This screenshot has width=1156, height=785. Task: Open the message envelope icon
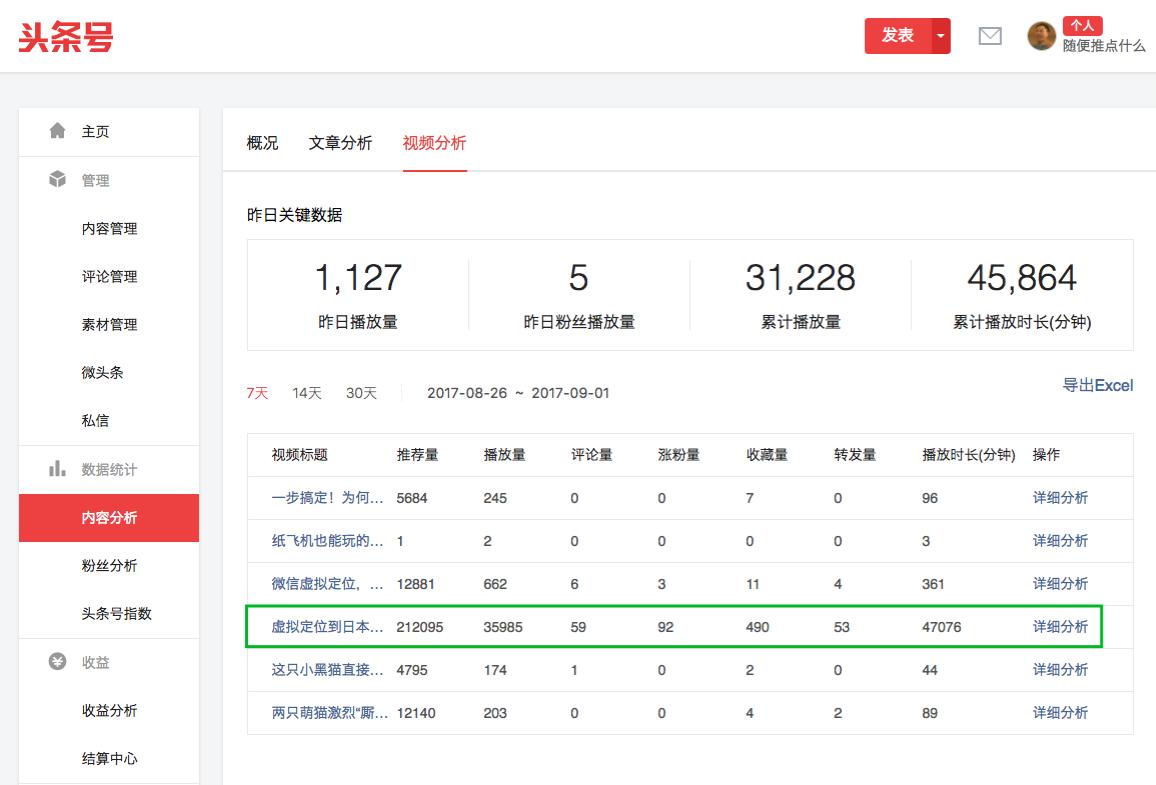(990, 35)
